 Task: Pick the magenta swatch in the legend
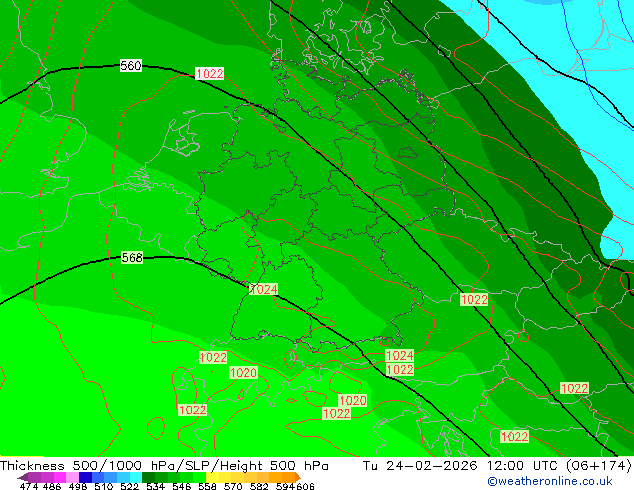pos(60,477)
